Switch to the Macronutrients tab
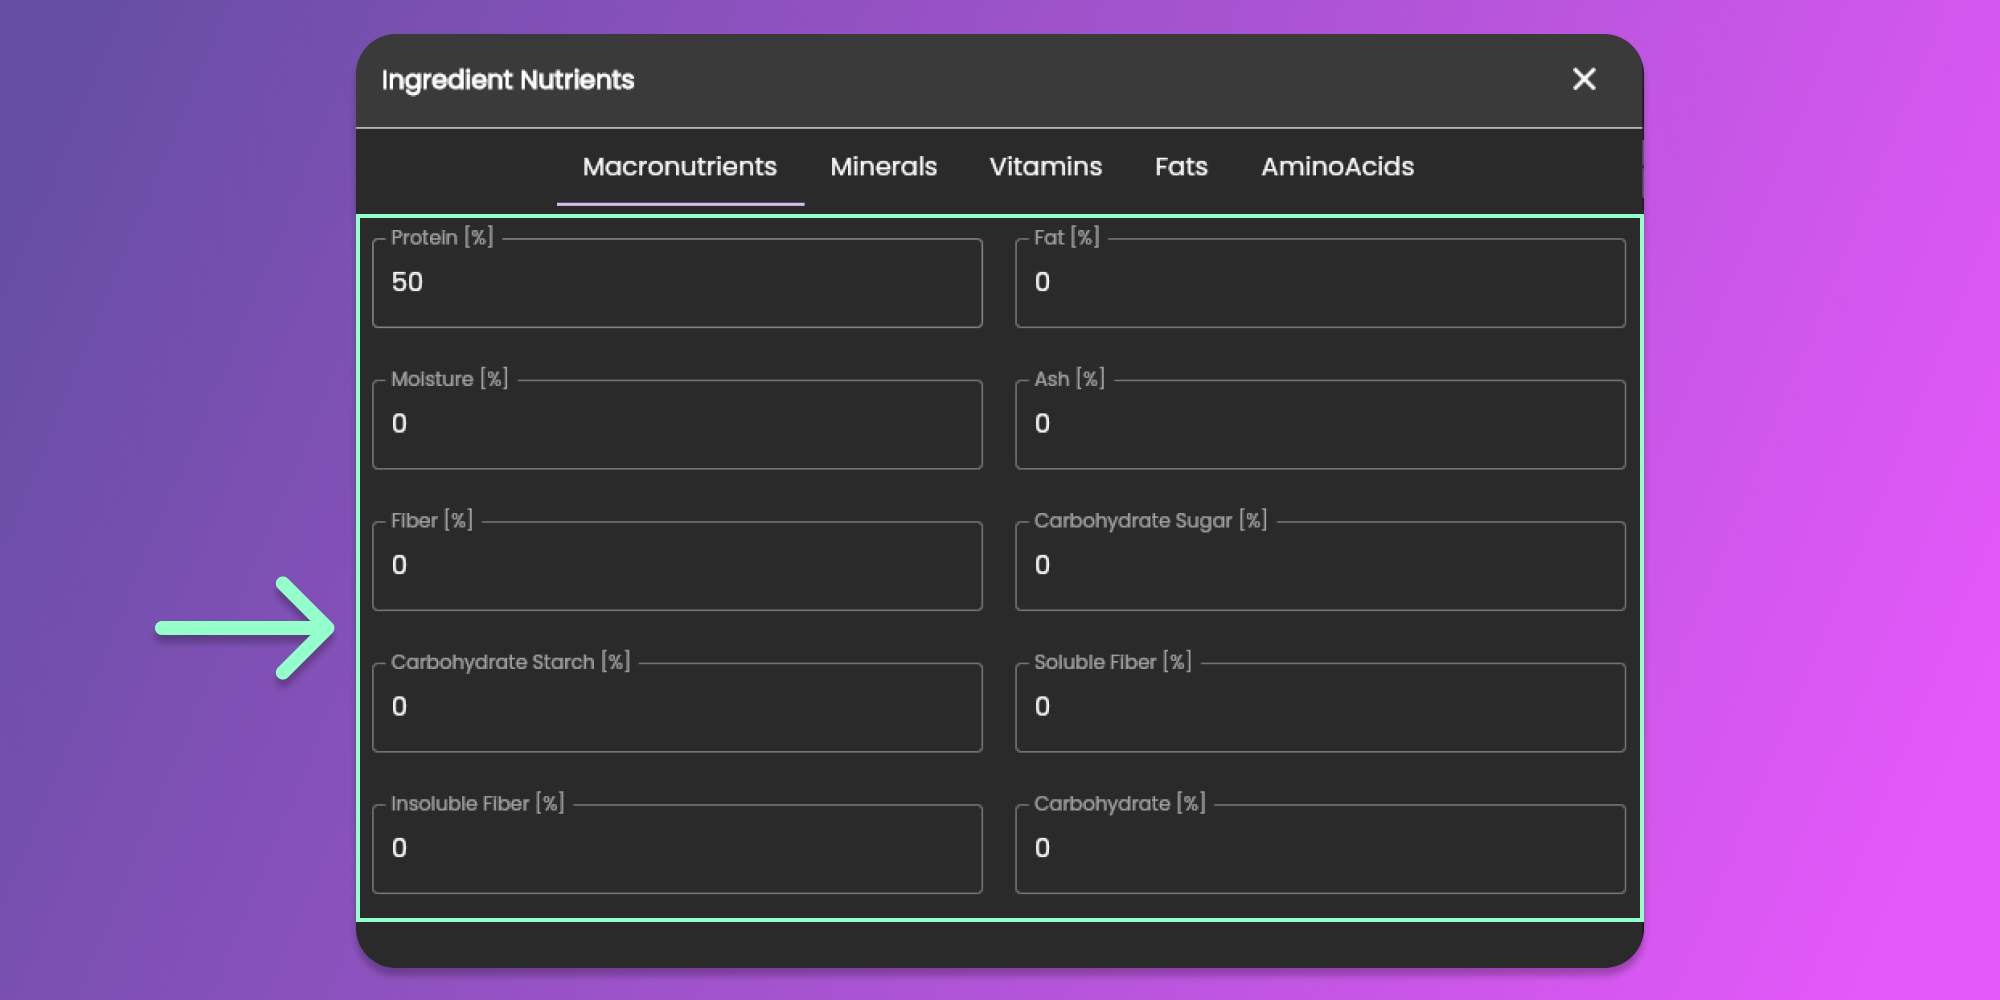 click(679, 167)
